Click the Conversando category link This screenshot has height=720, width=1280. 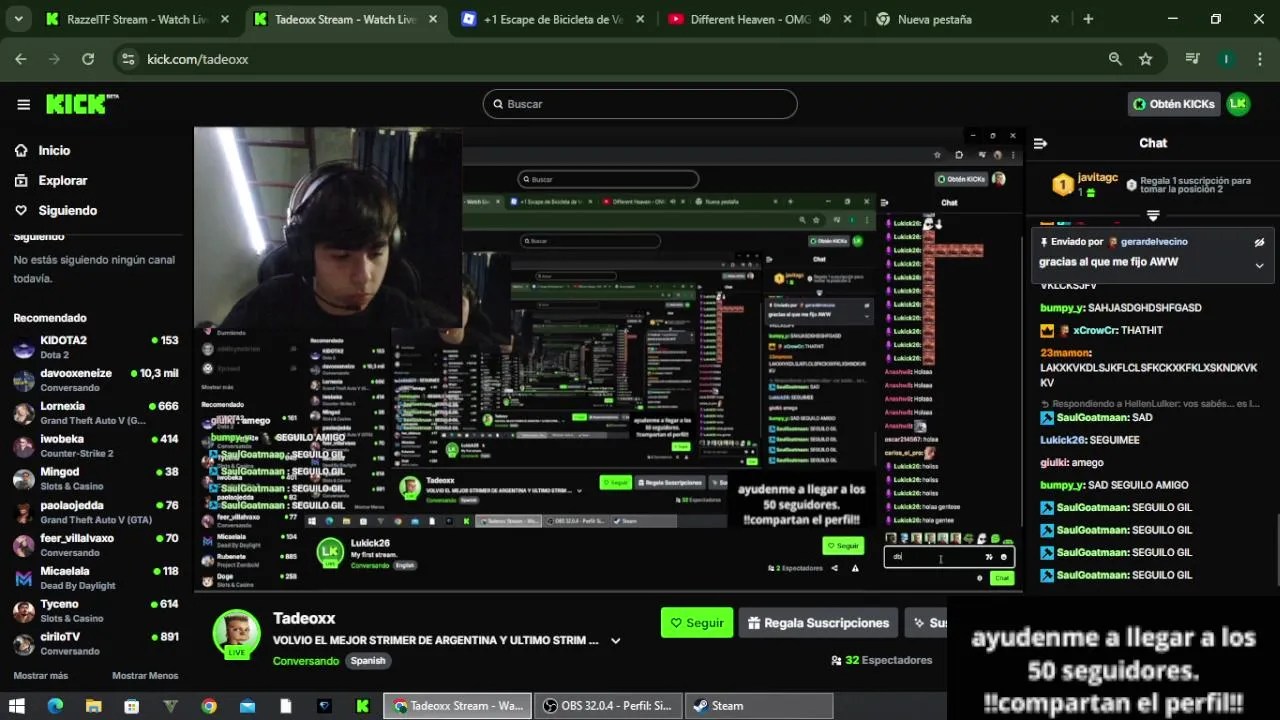click(x=305, y=661)
